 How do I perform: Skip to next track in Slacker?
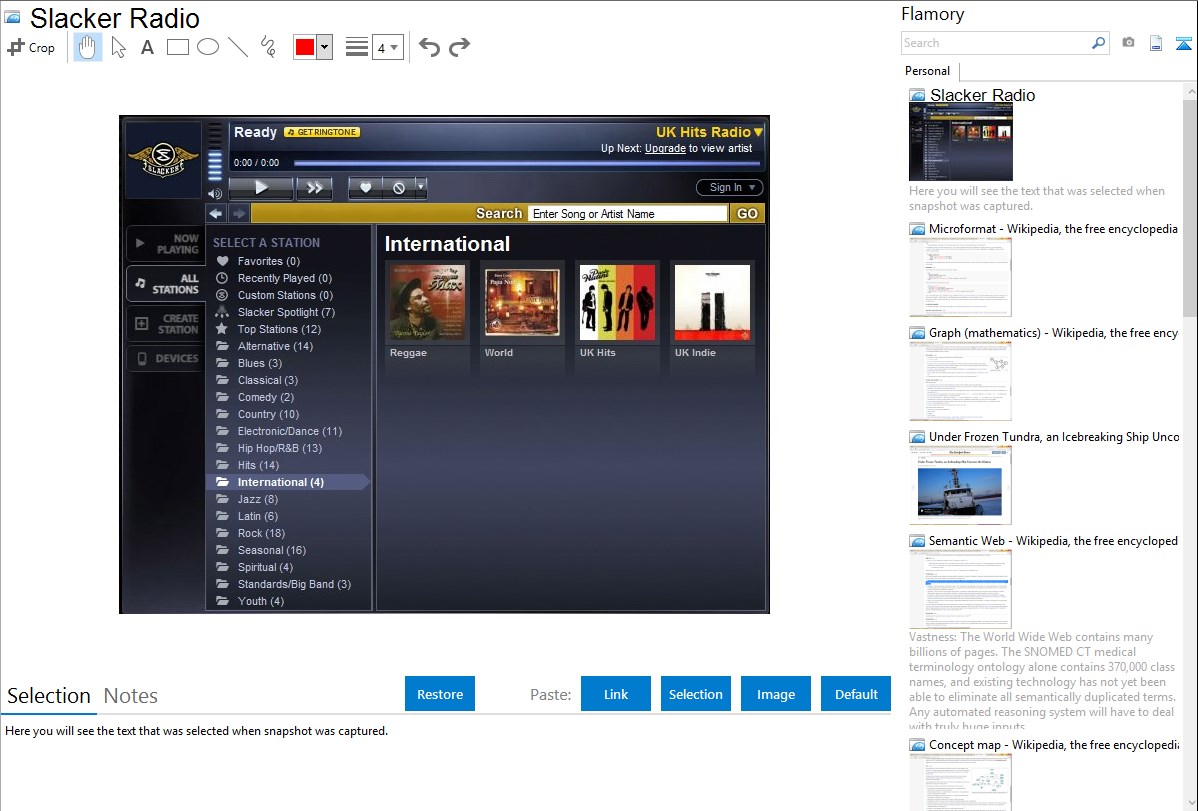click(314, 187)
